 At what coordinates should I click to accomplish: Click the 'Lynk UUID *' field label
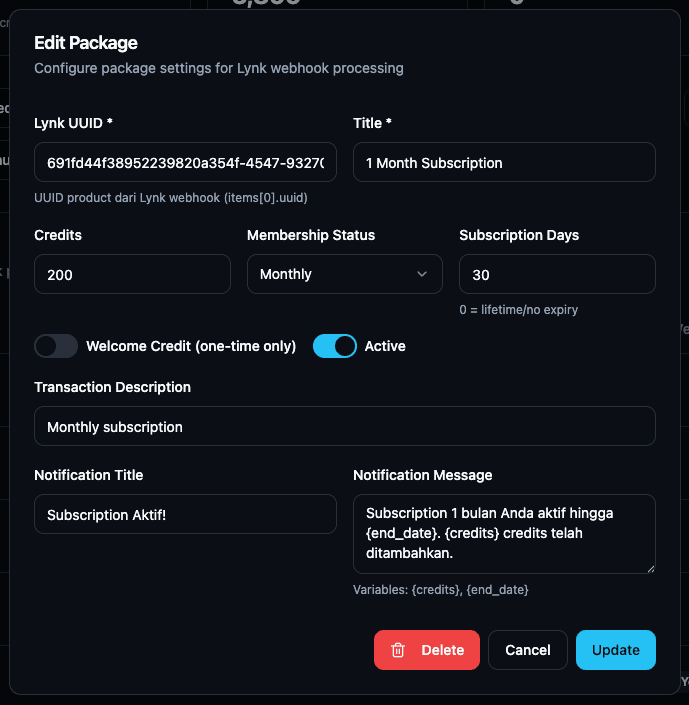pos(74,123)
